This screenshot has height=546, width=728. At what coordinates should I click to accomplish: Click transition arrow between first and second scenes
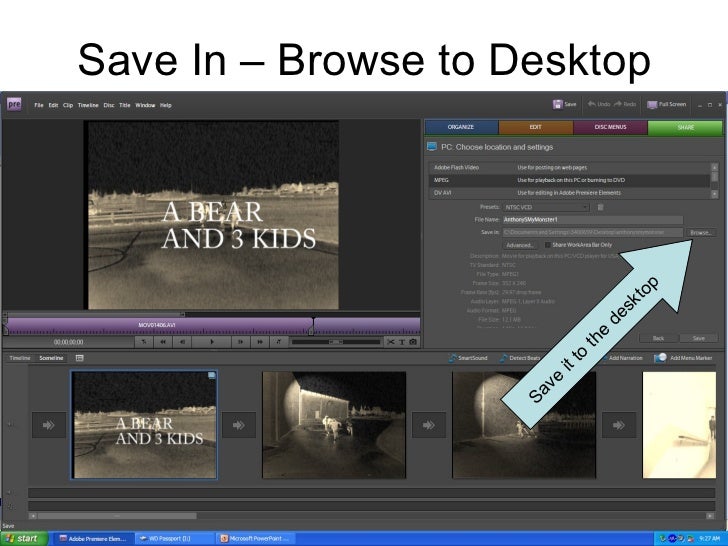pyautogui.click(x=239, y=425)
